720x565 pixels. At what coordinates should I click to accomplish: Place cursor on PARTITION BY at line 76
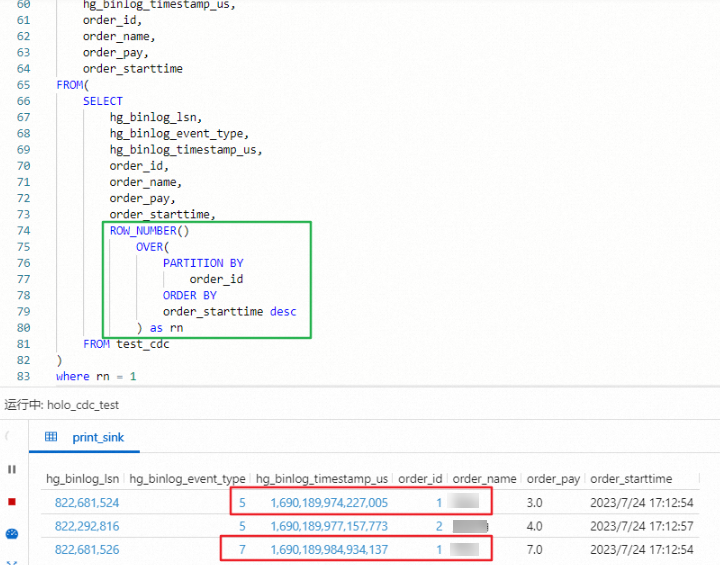[x=203, y=263]
